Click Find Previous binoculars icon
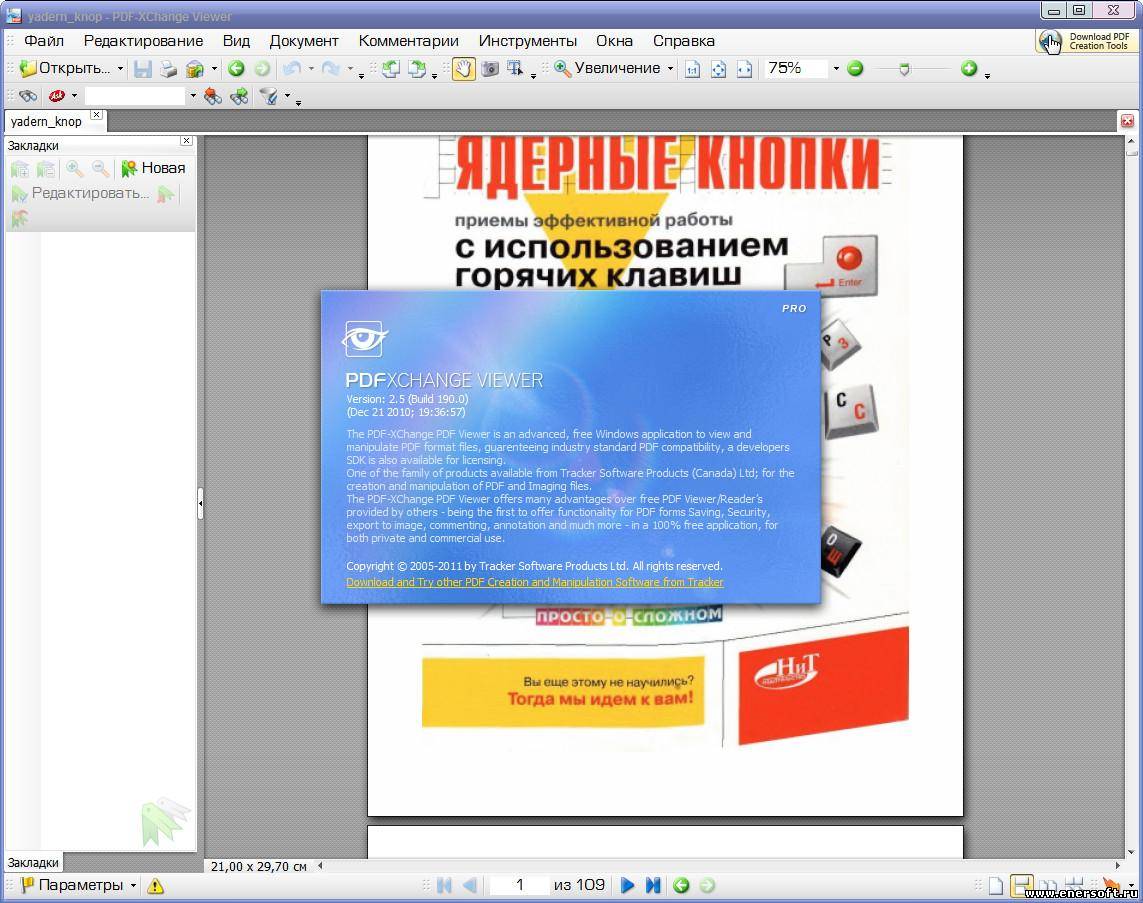 pyautogui.click(x=213, y=95)
